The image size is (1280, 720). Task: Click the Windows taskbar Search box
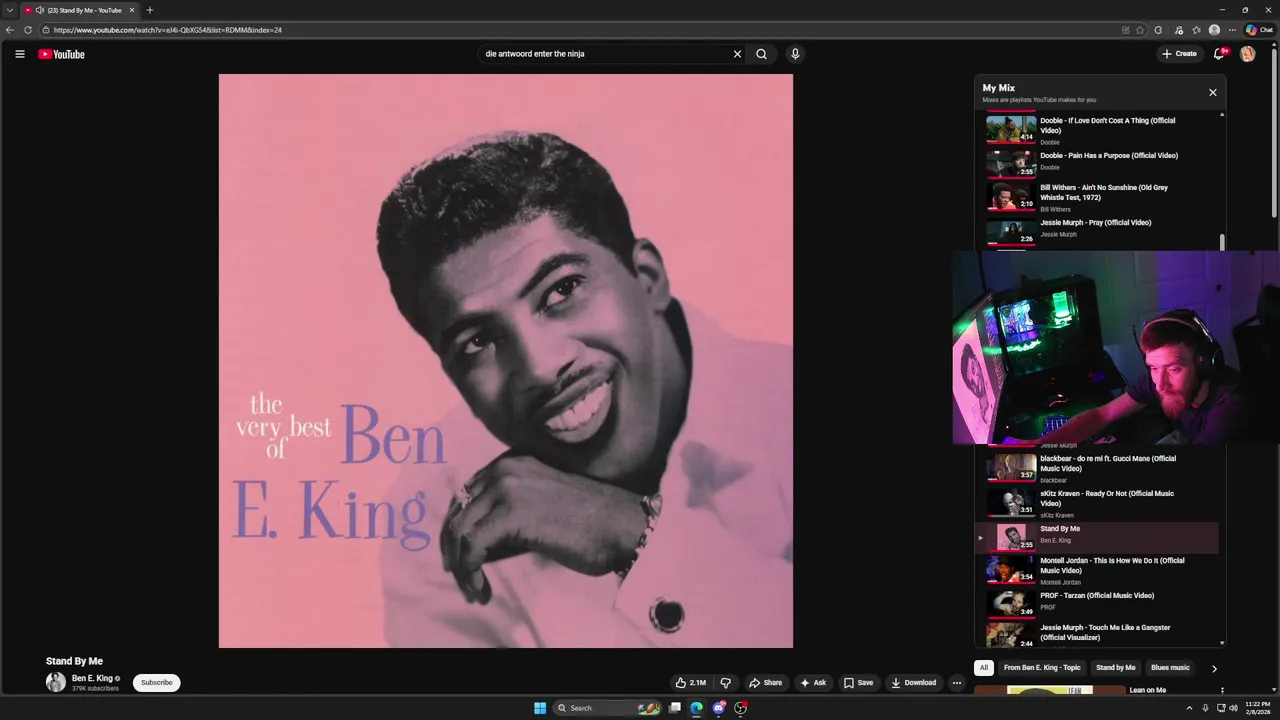tap(607, 708)
